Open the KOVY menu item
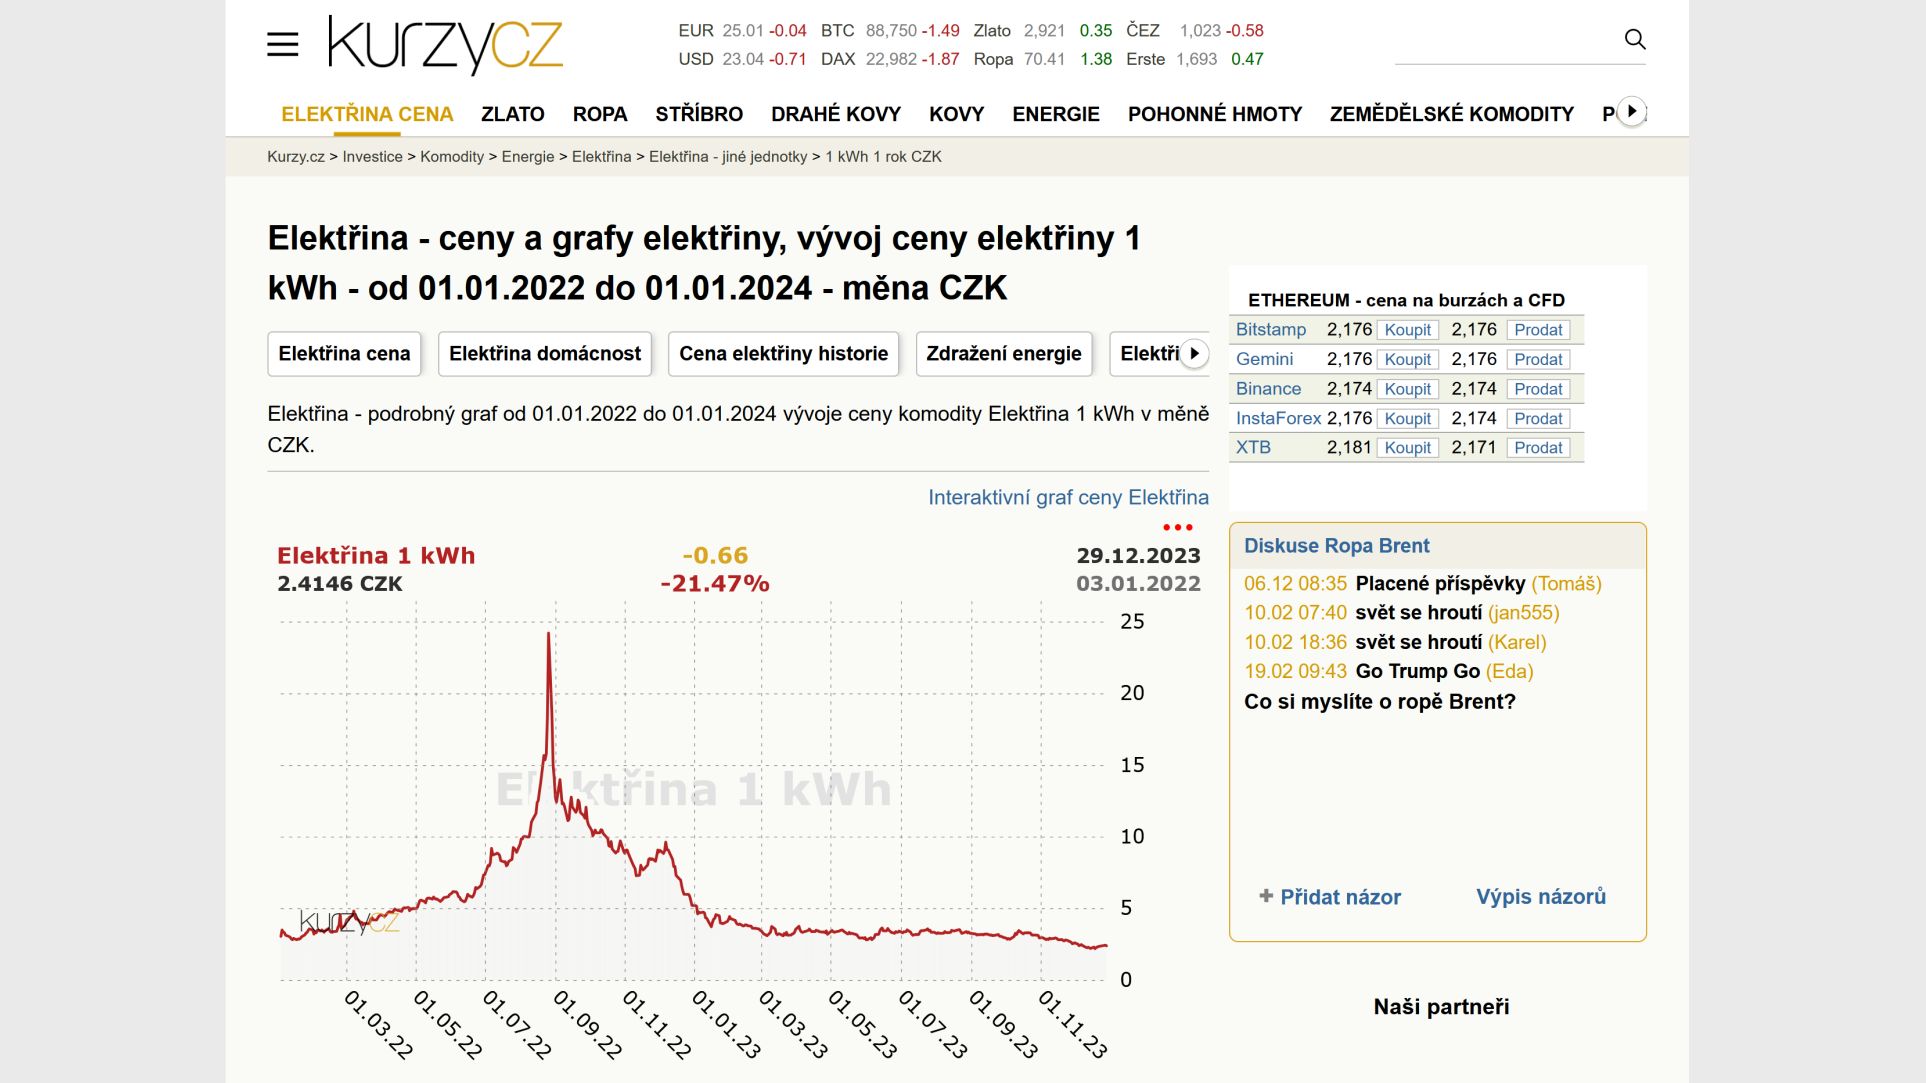1926x1083 pixels. pyautogui.click(x=957, y=114)
